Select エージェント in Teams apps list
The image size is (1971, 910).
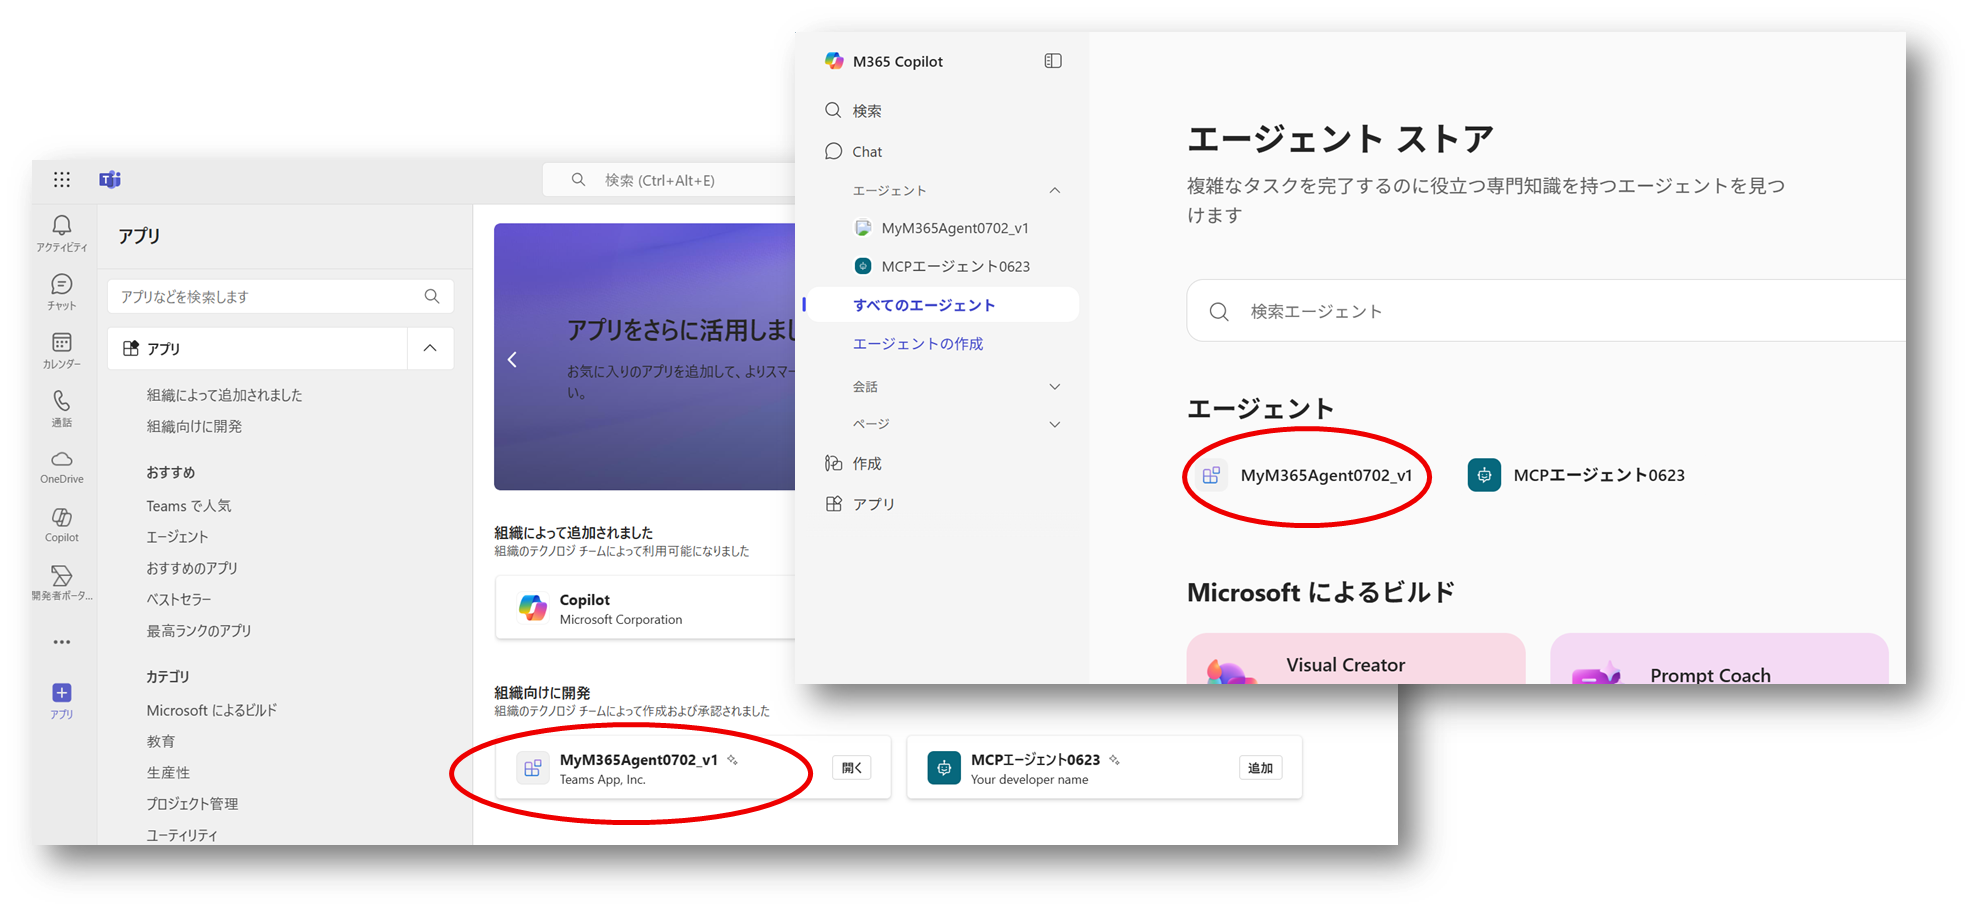pyautogui.click(x=177, y=537)
